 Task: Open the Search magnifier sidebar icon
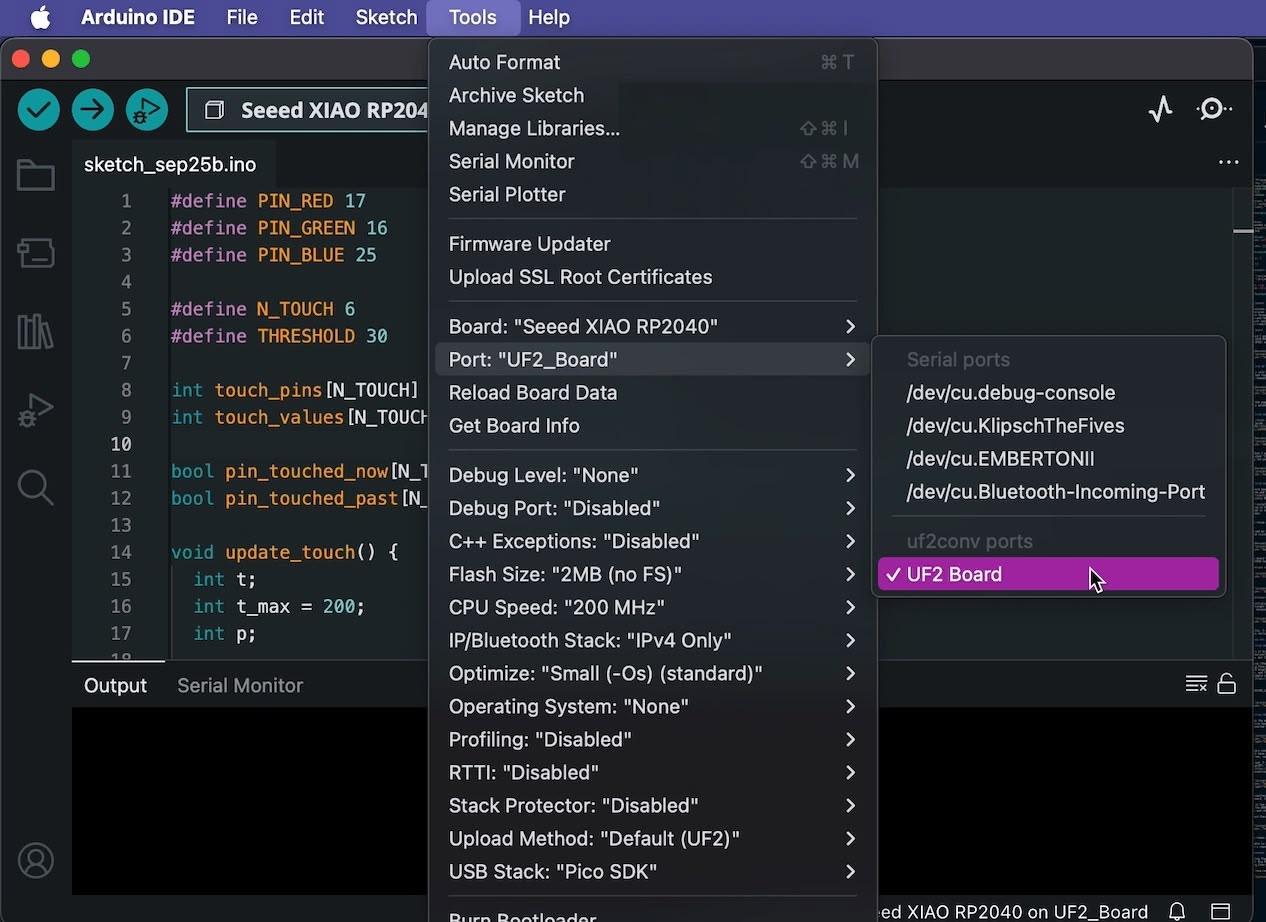36,488
